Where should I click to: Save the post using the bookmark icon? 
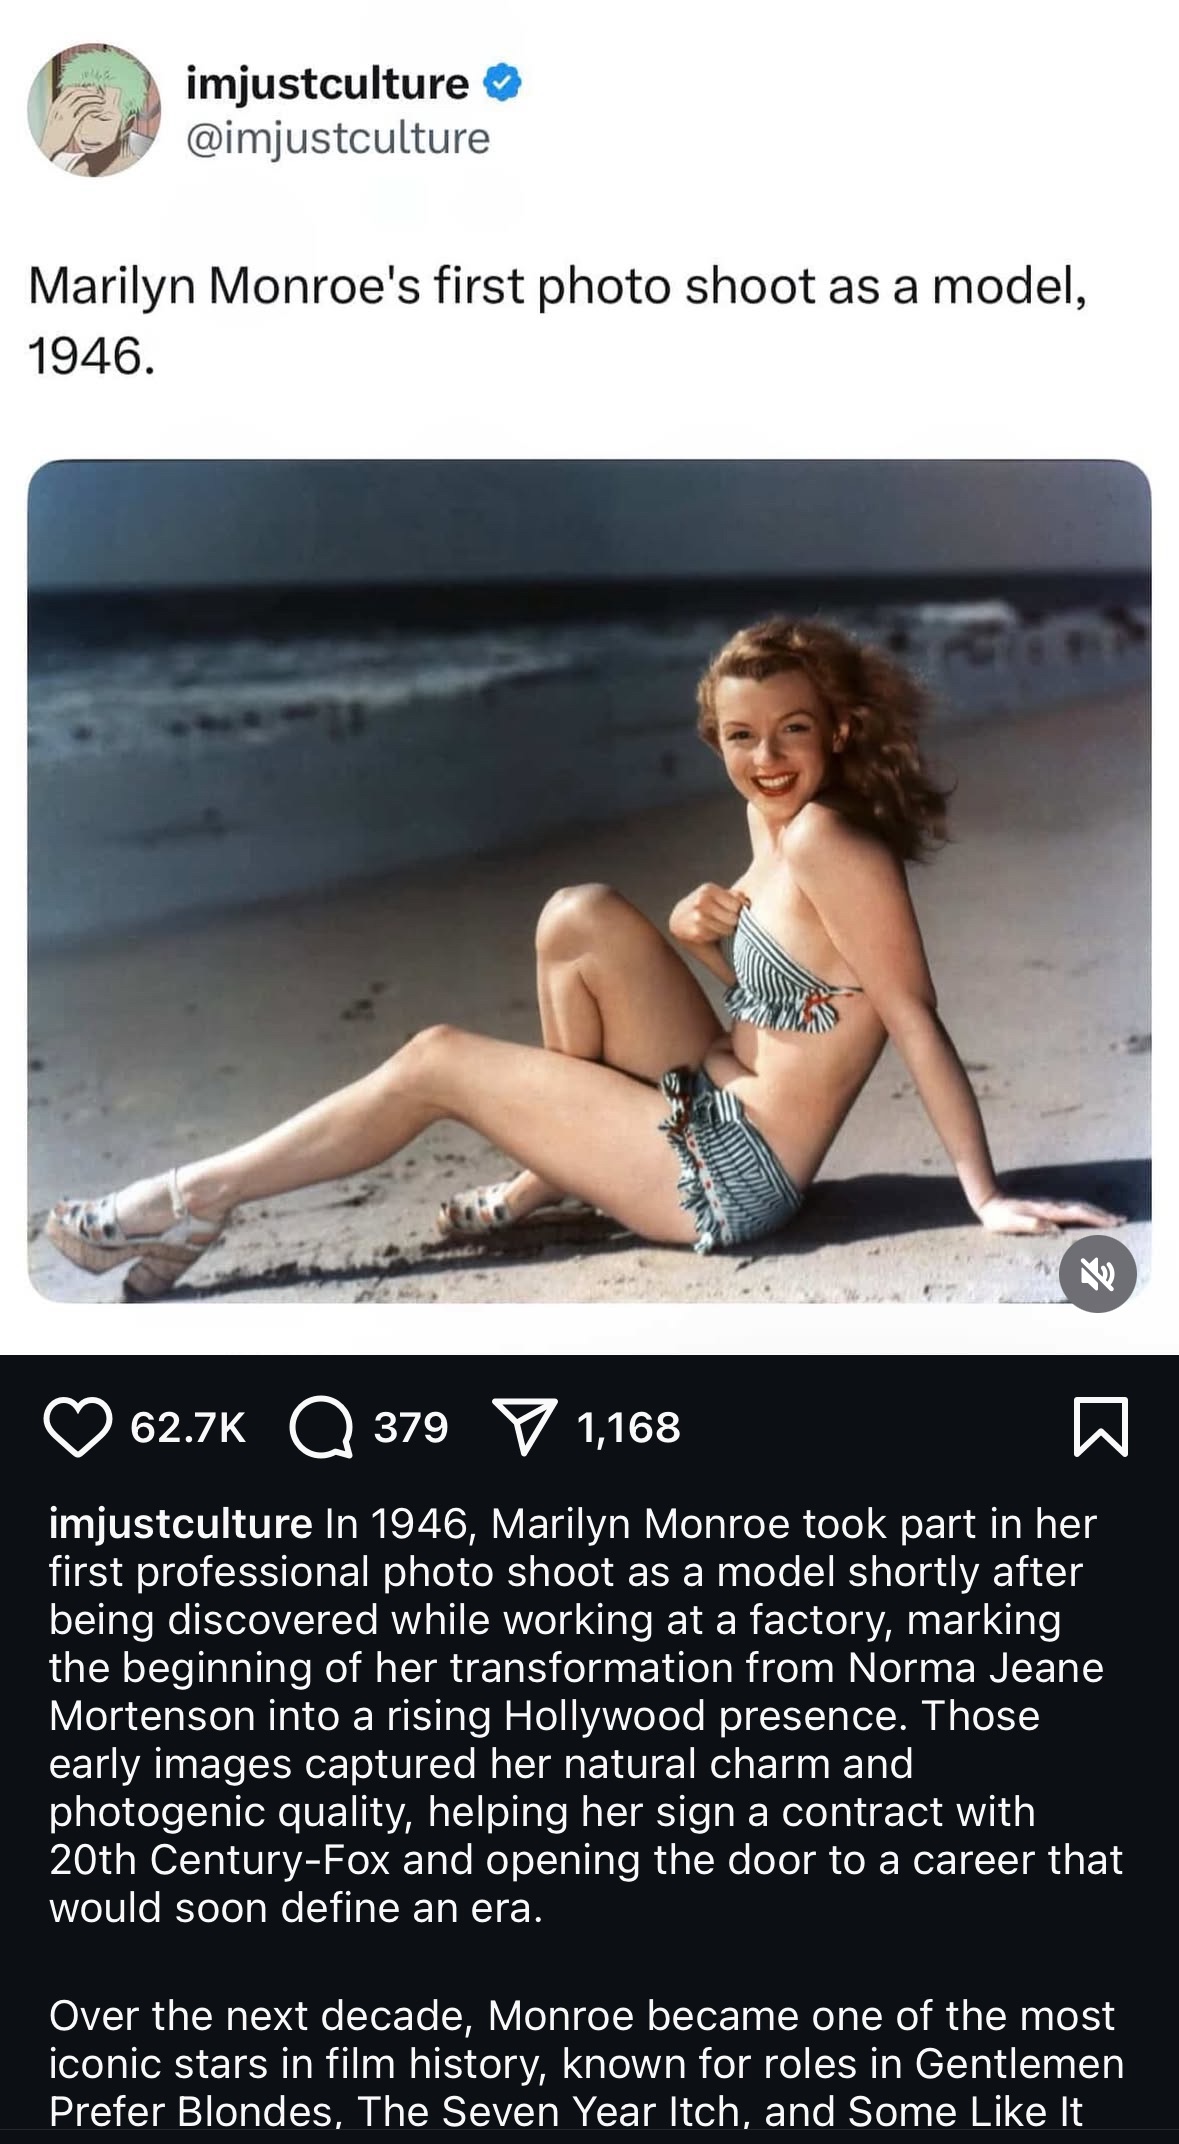1100,1427
